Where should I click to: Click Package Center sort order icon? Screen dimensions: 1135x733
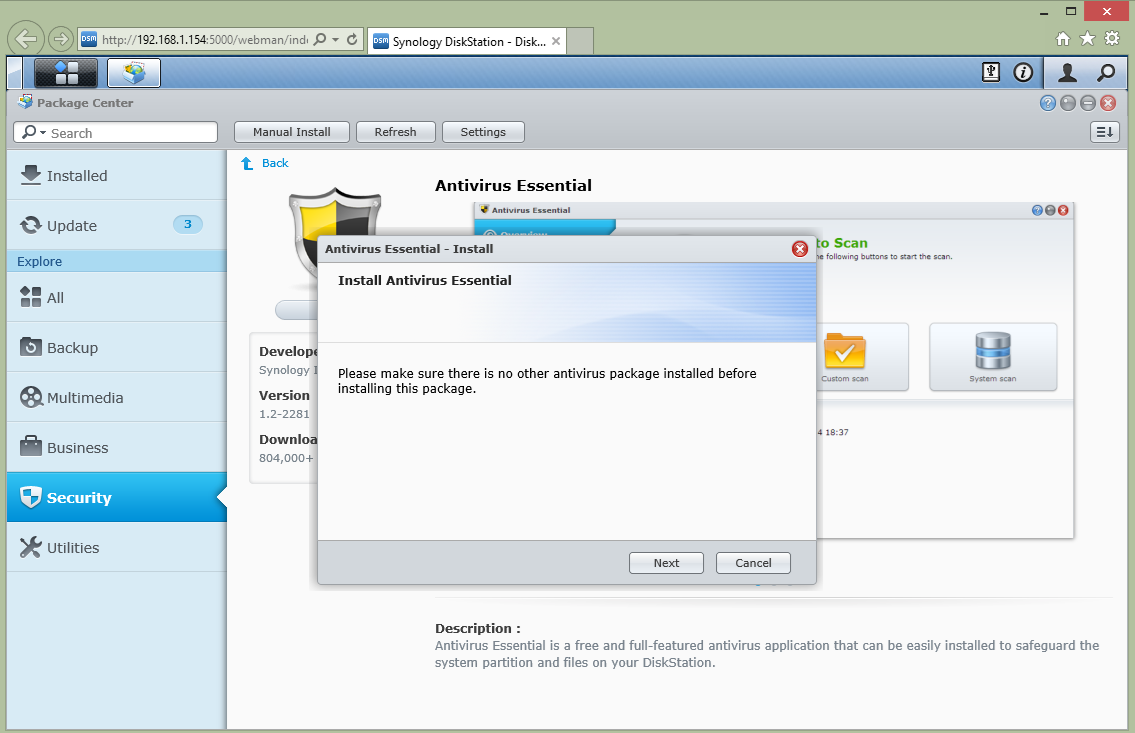pyautogui.click(x=1105, y=132)
